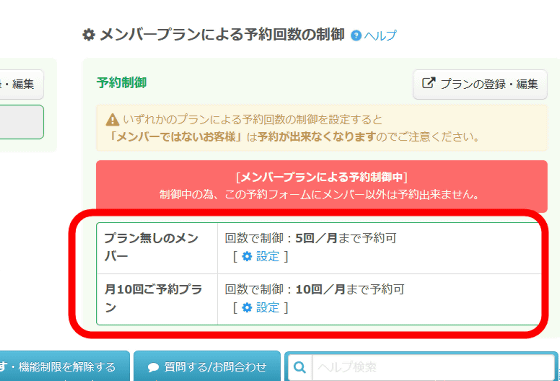Click 質問する/お問合わせ button

click(207, 366)
